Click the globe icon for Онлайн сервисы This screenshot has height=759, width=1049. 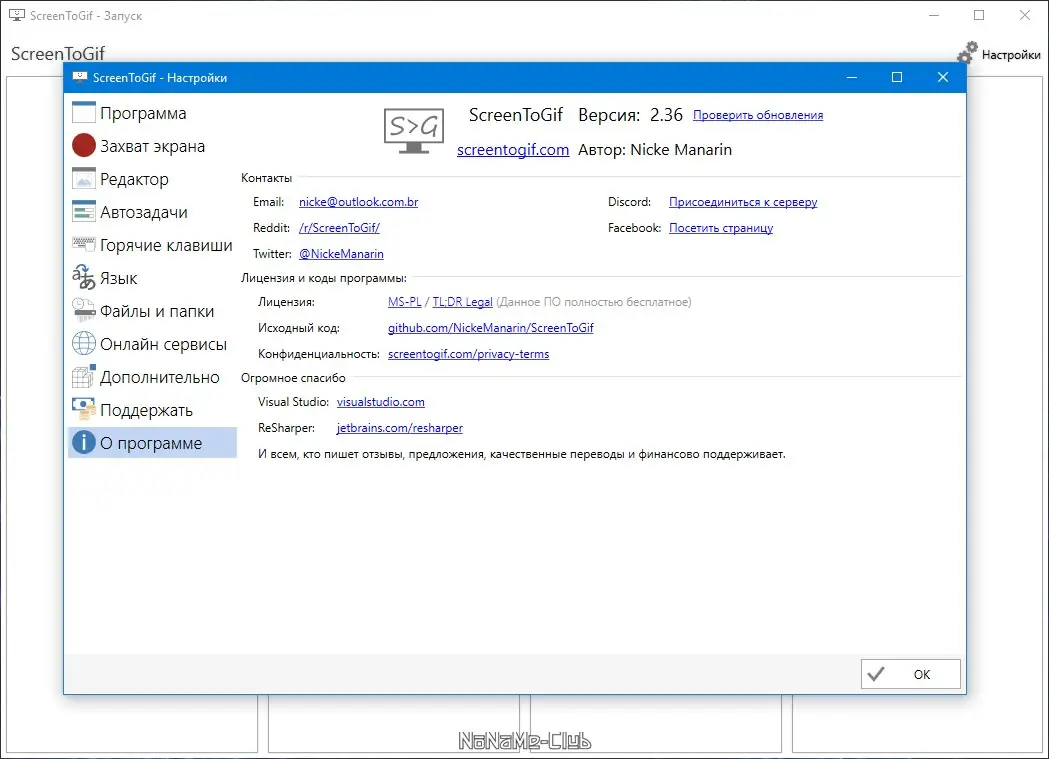pos(84,343)
